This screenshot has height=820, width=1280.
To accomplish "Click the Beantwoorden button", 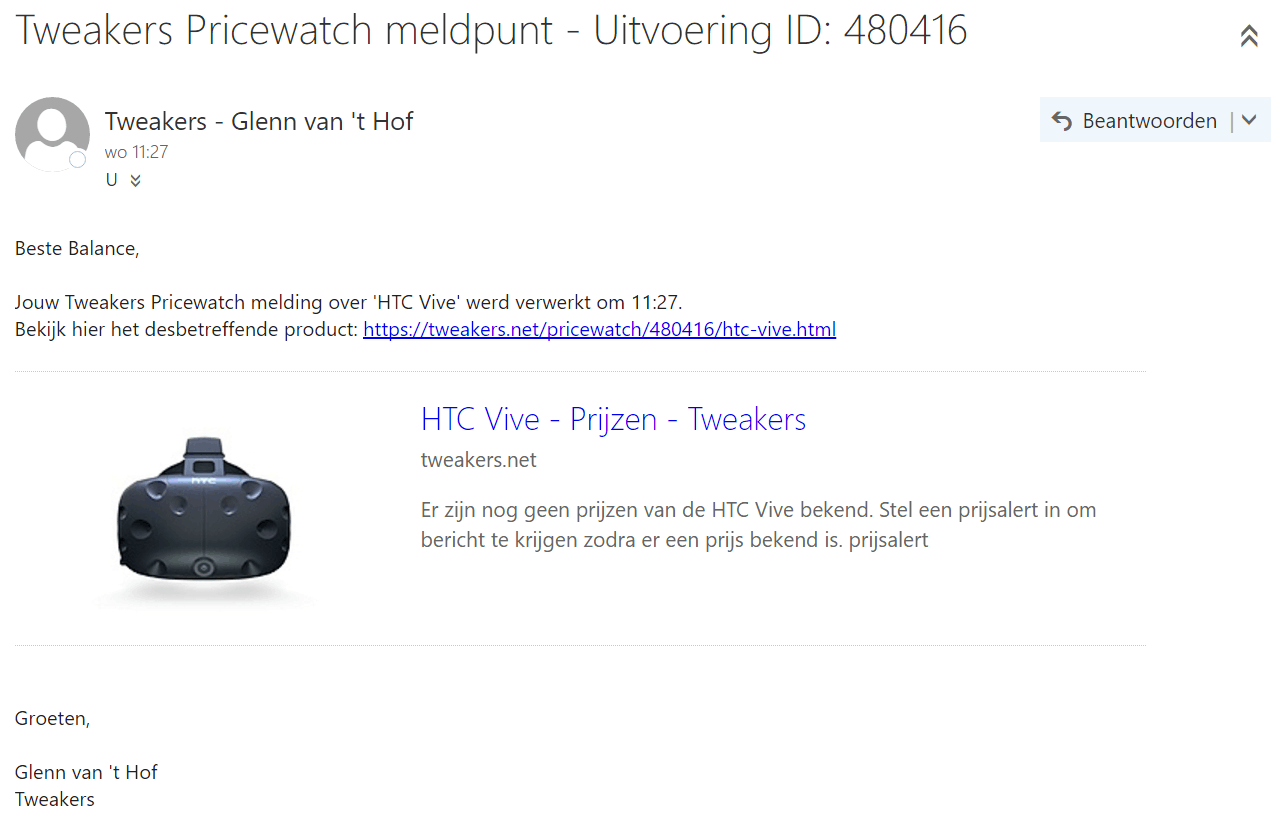I will tap(1136, 121).
